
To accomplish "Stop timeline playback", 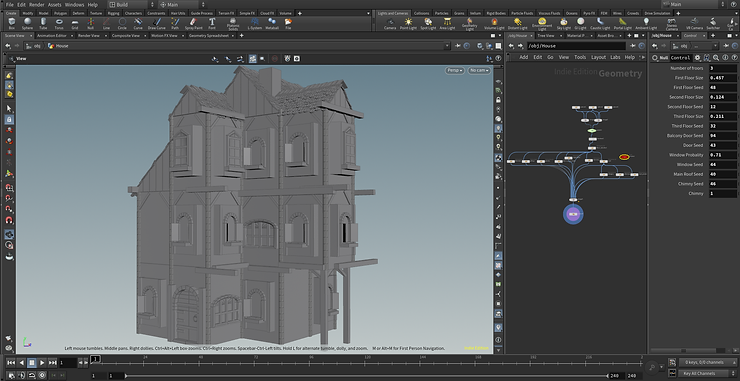I will click(32, 363).
